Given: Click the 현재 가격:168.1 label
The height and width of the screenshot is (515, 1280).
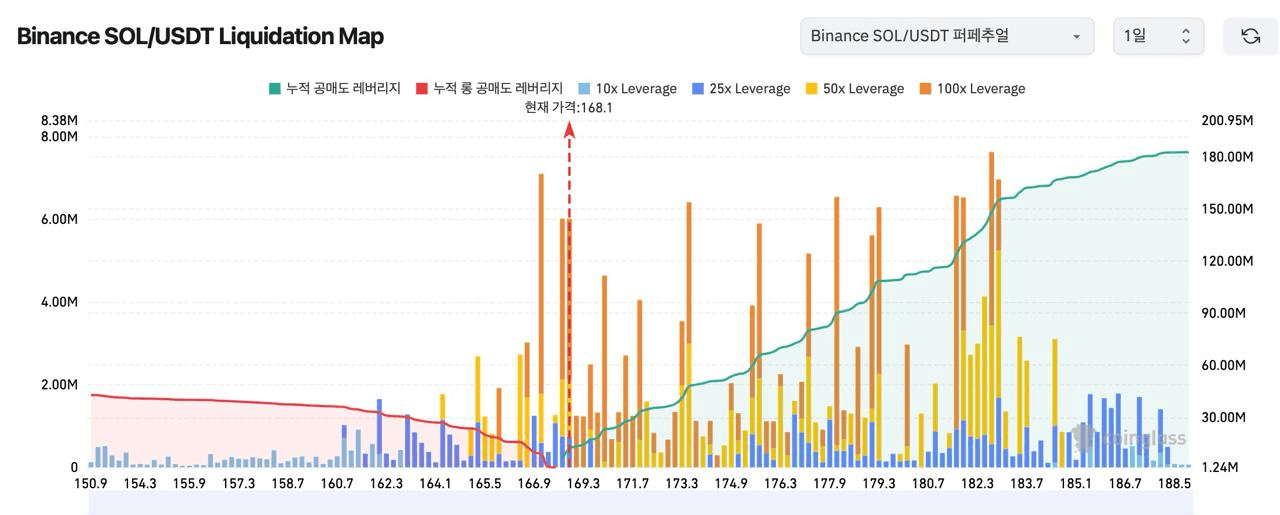Looking at the screenshot, I should point(568,107).
